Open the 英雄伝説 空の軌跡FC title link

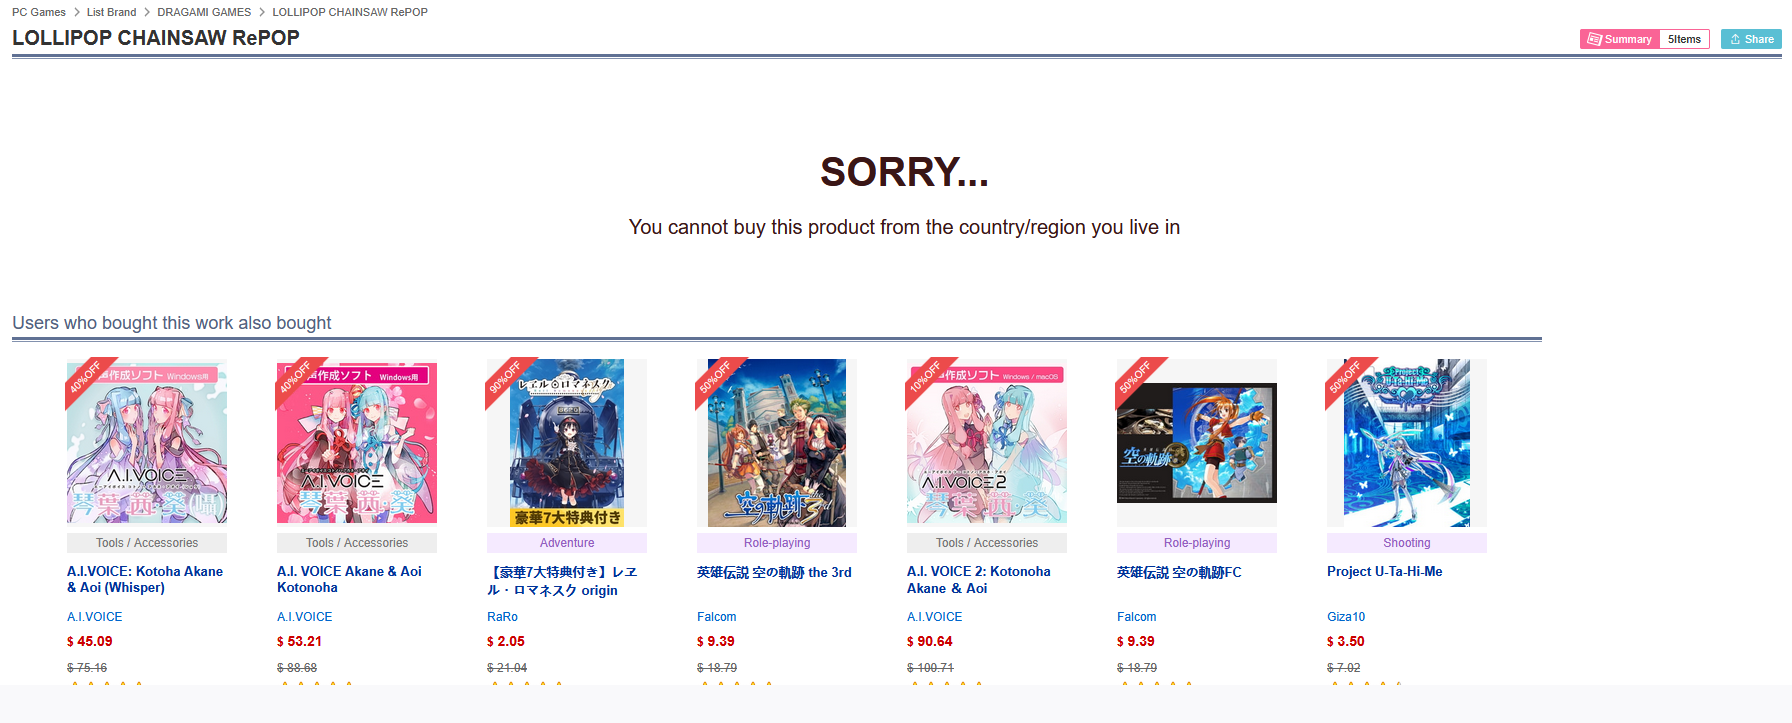click(1179, 572)
